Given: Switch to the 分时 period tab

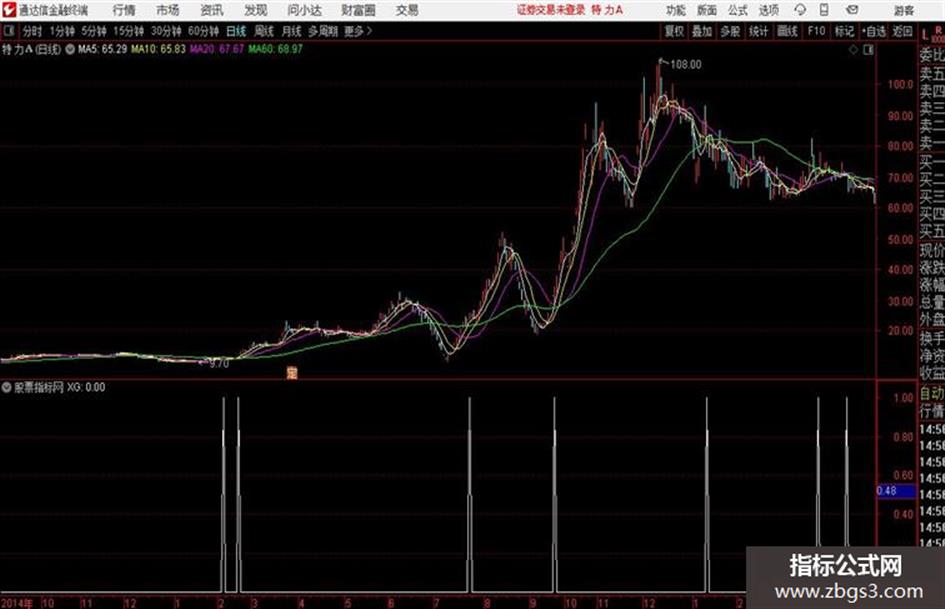Looking at the screenshot, I should 32,31.
